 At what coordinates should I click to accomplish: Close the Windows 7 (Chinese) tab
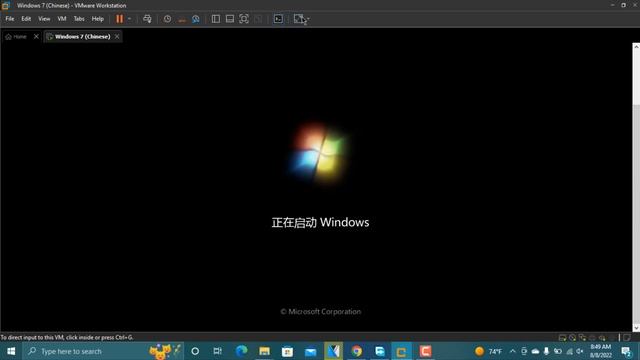click(117, 37)
